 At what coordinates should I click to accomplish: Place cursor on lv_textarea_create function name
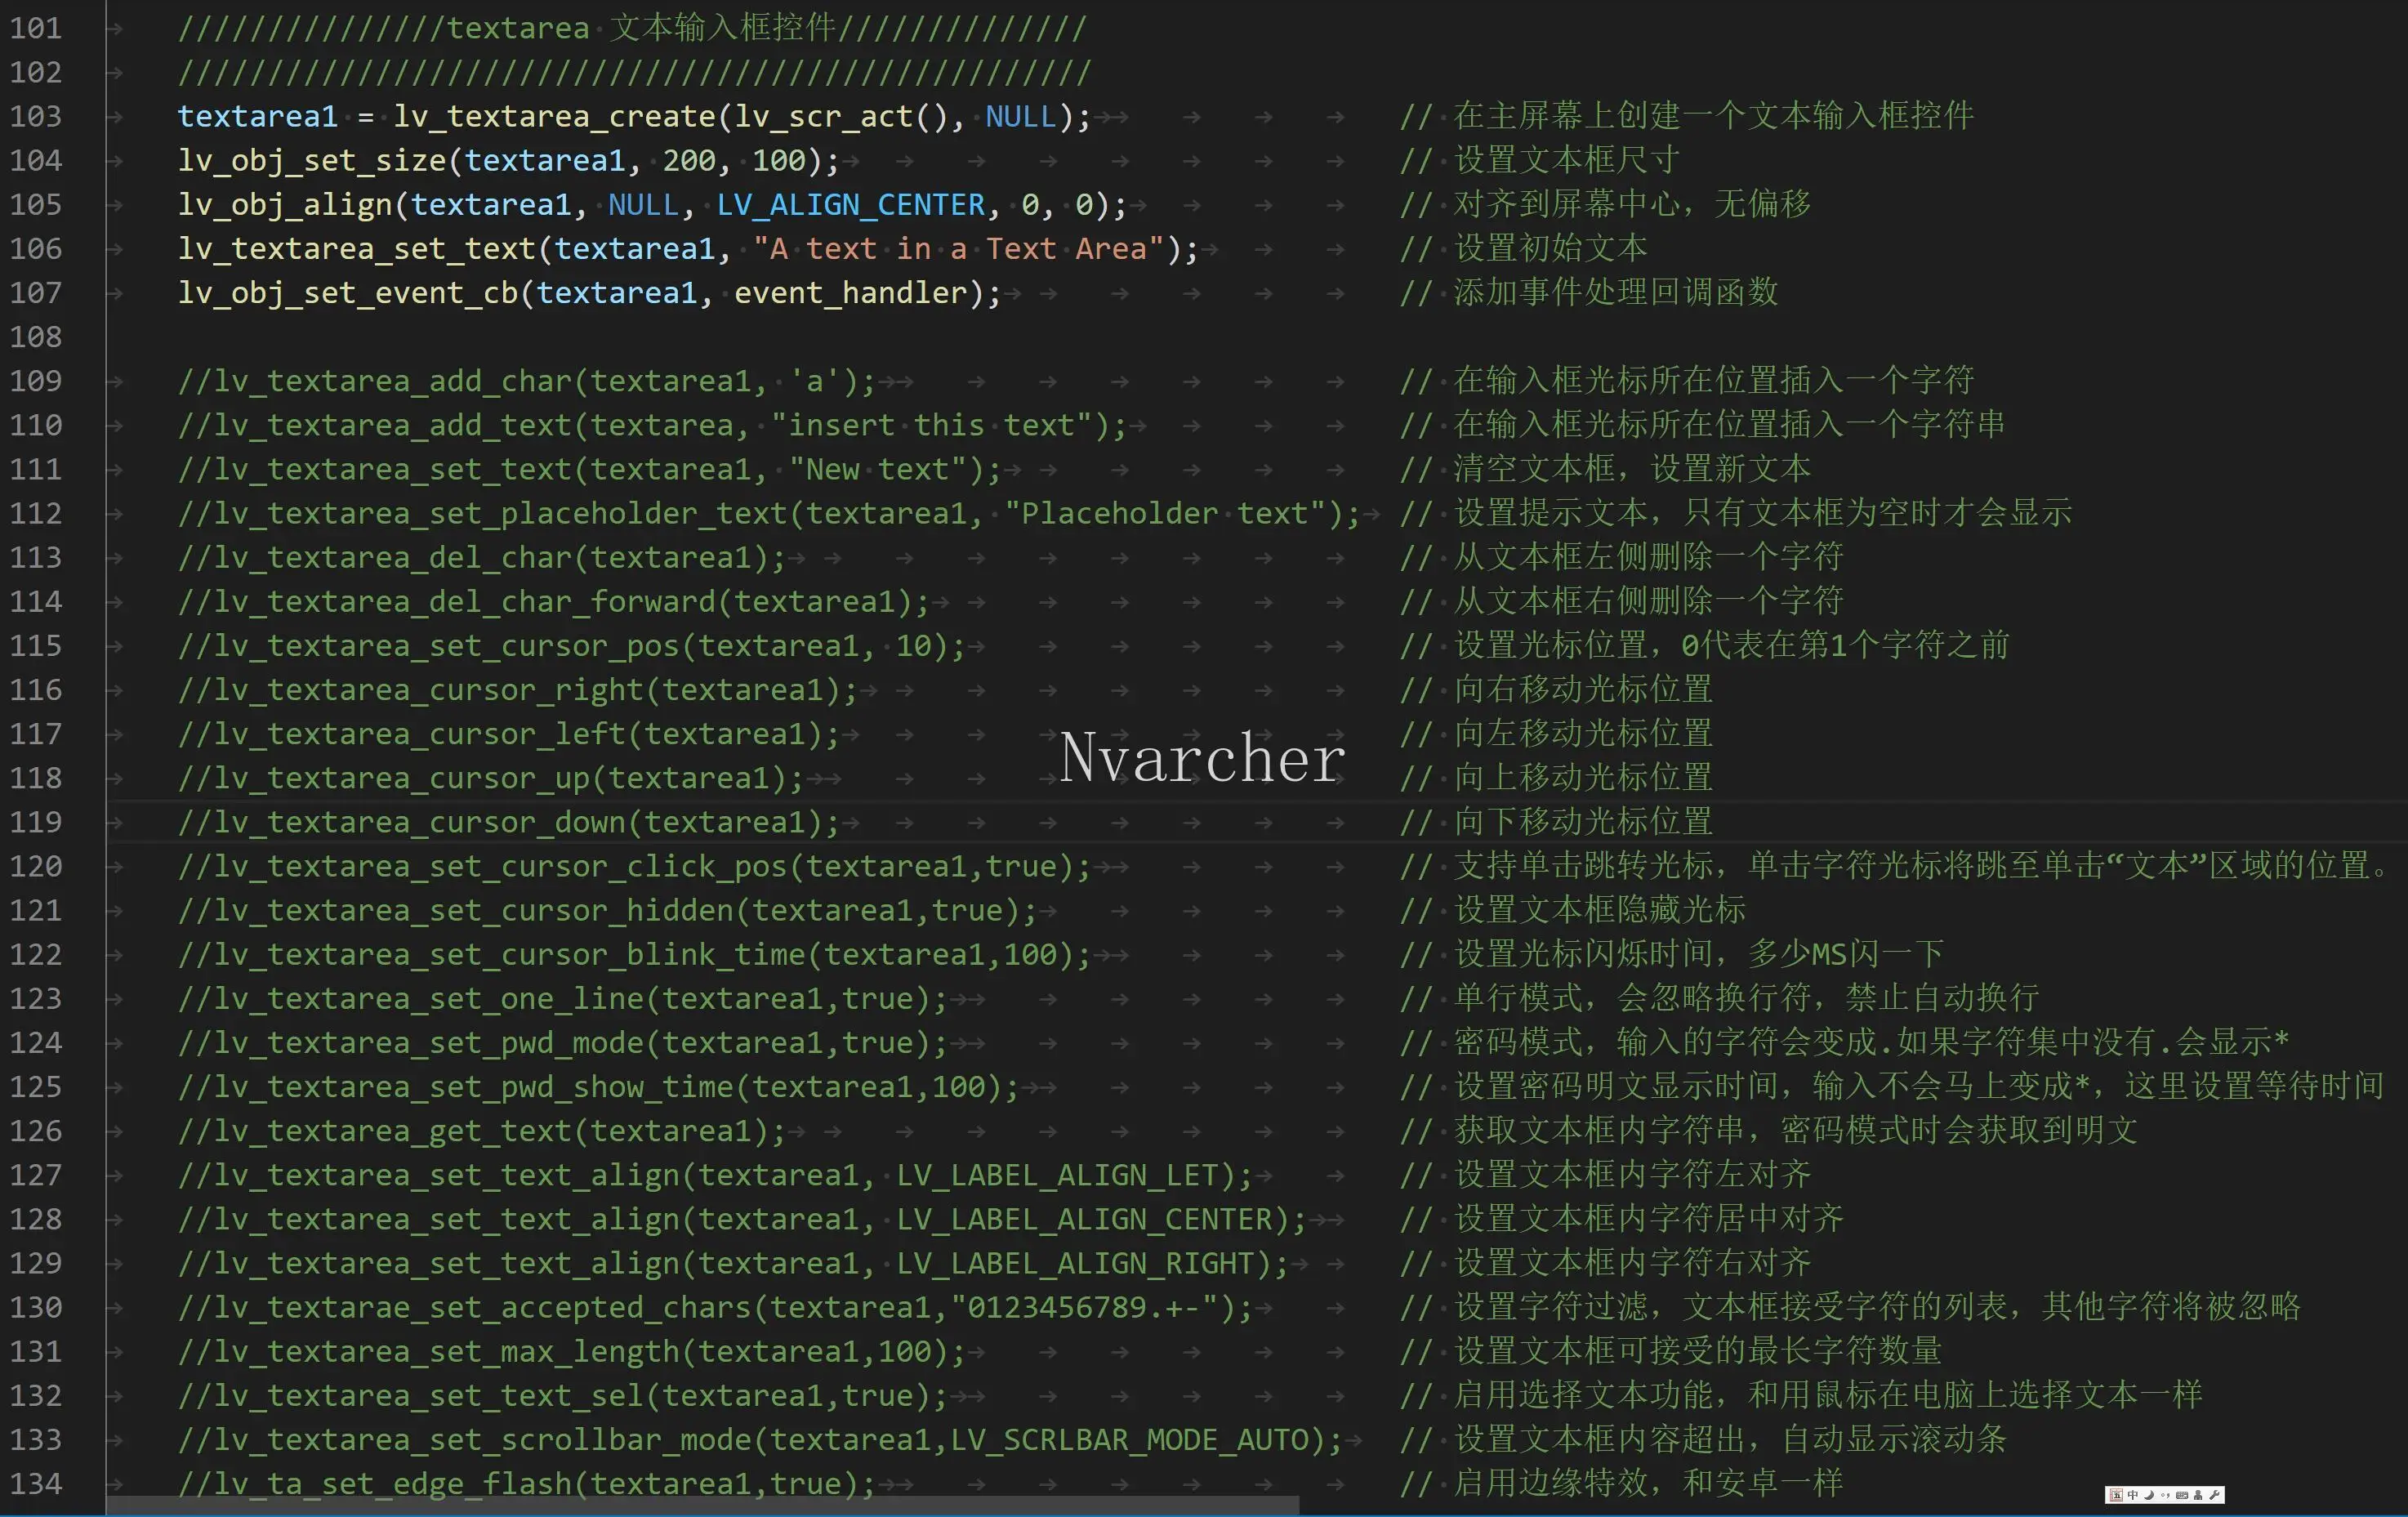[555, 117]
